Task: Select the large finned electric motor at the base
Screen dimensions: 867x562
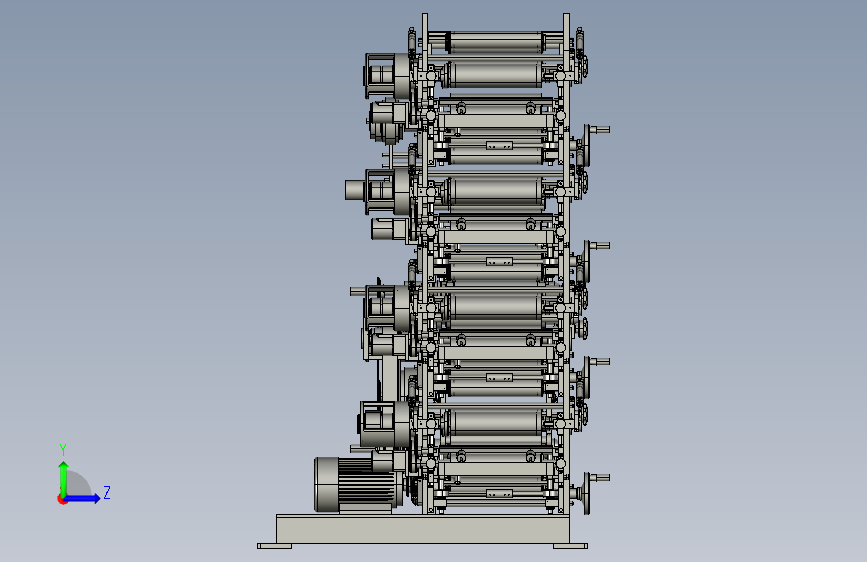Action: (x=357, y=485)
